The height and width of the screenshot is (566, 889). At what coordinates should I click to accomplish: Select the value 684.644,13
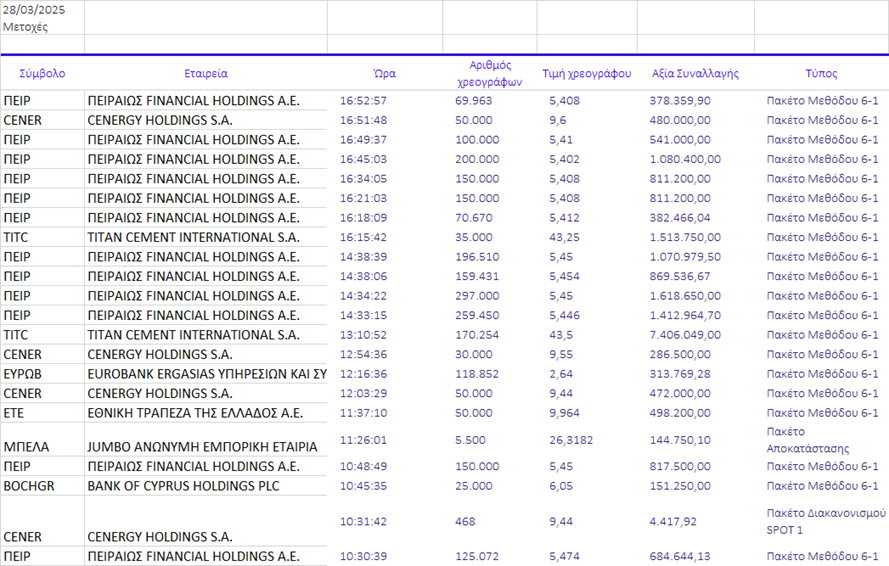point(680,557)
